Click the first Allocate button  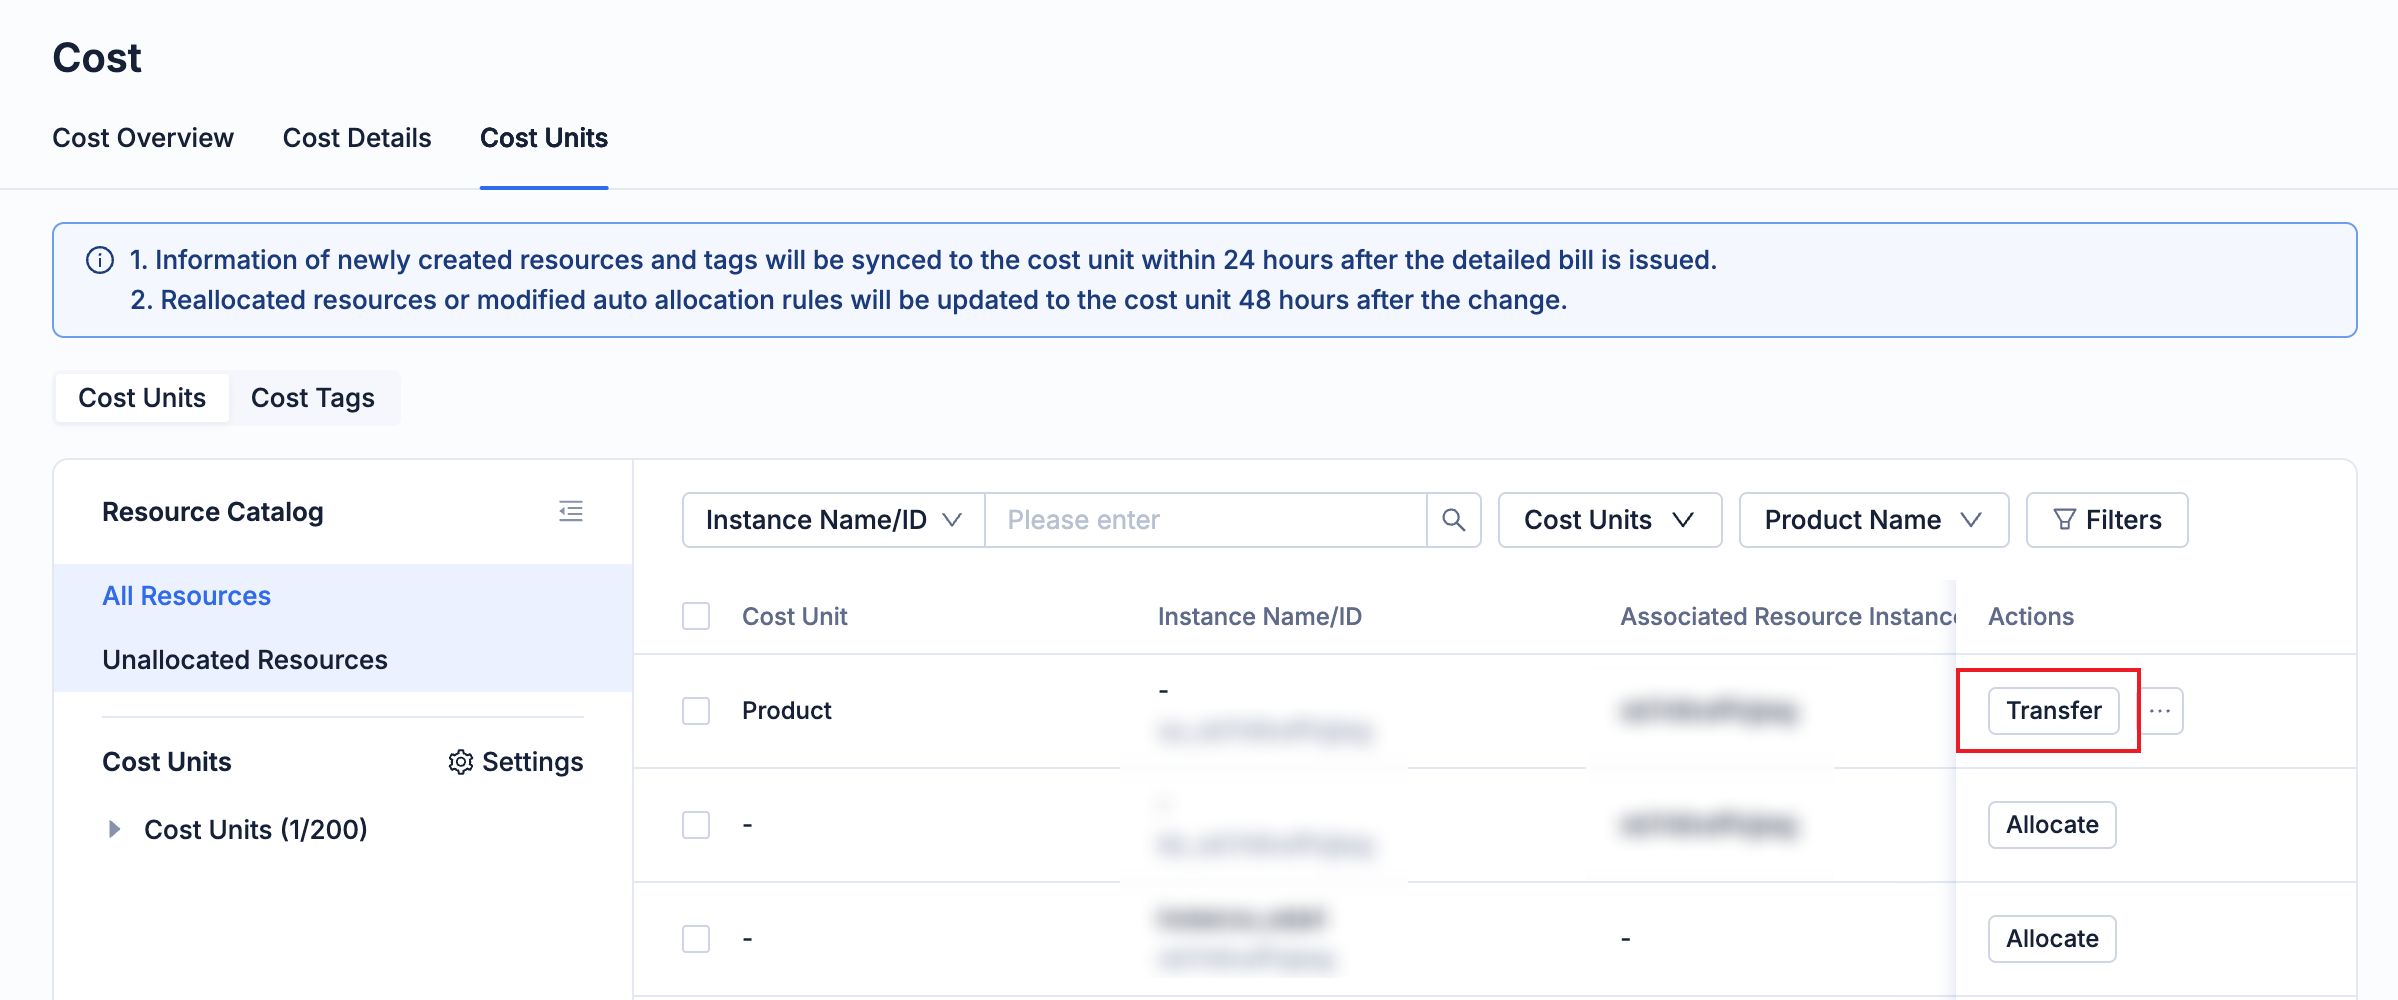coord(2051,825)
